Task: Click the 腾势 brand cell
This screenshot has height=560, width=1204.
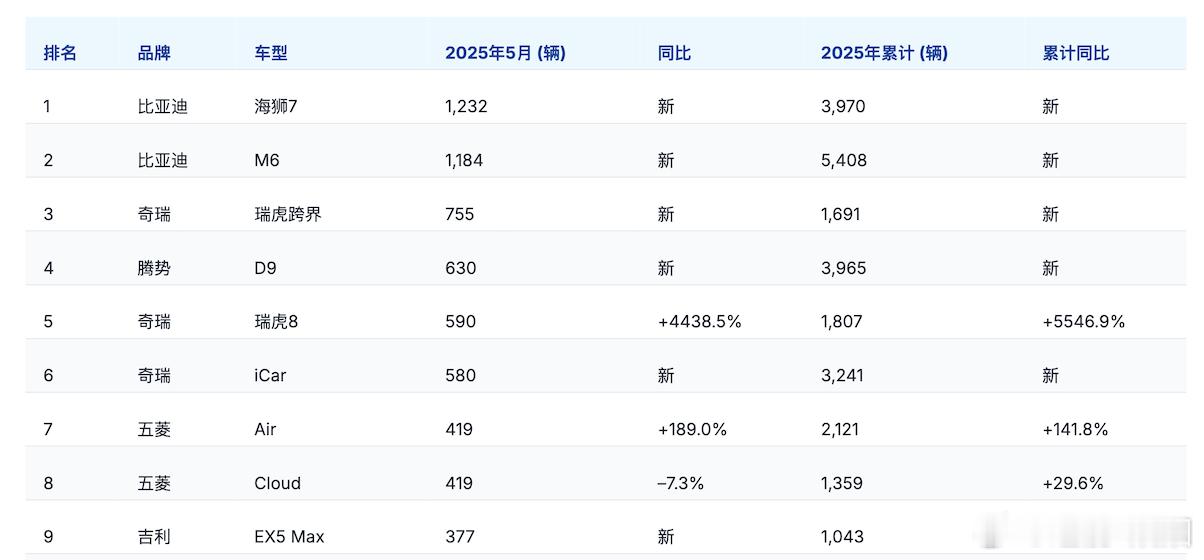Action: [x=154, y=268]
